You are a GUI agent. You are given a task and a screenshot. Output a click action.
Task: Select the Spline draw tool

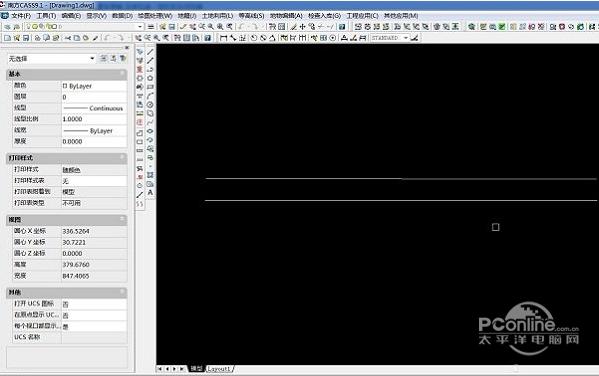pyautogui.click(x=150, y=122)
